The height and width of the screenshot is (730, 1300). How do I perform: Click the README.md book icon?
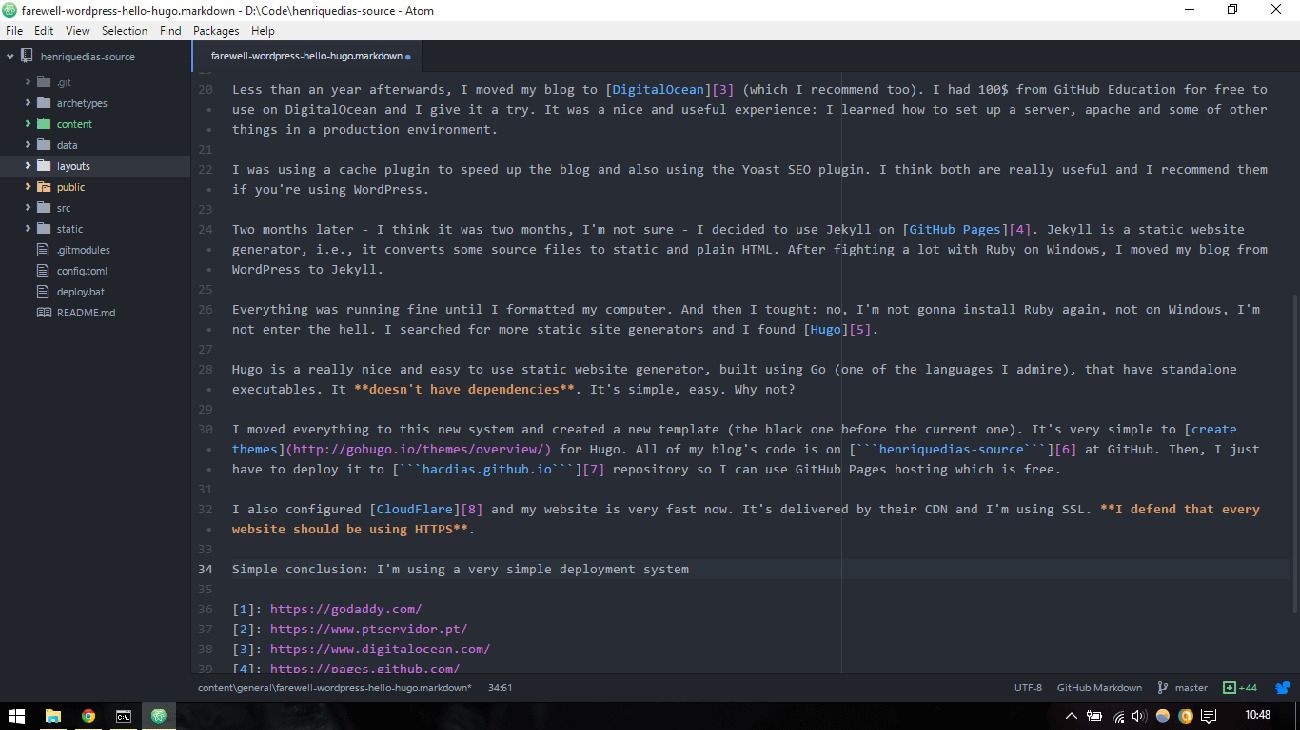point(43,313)
